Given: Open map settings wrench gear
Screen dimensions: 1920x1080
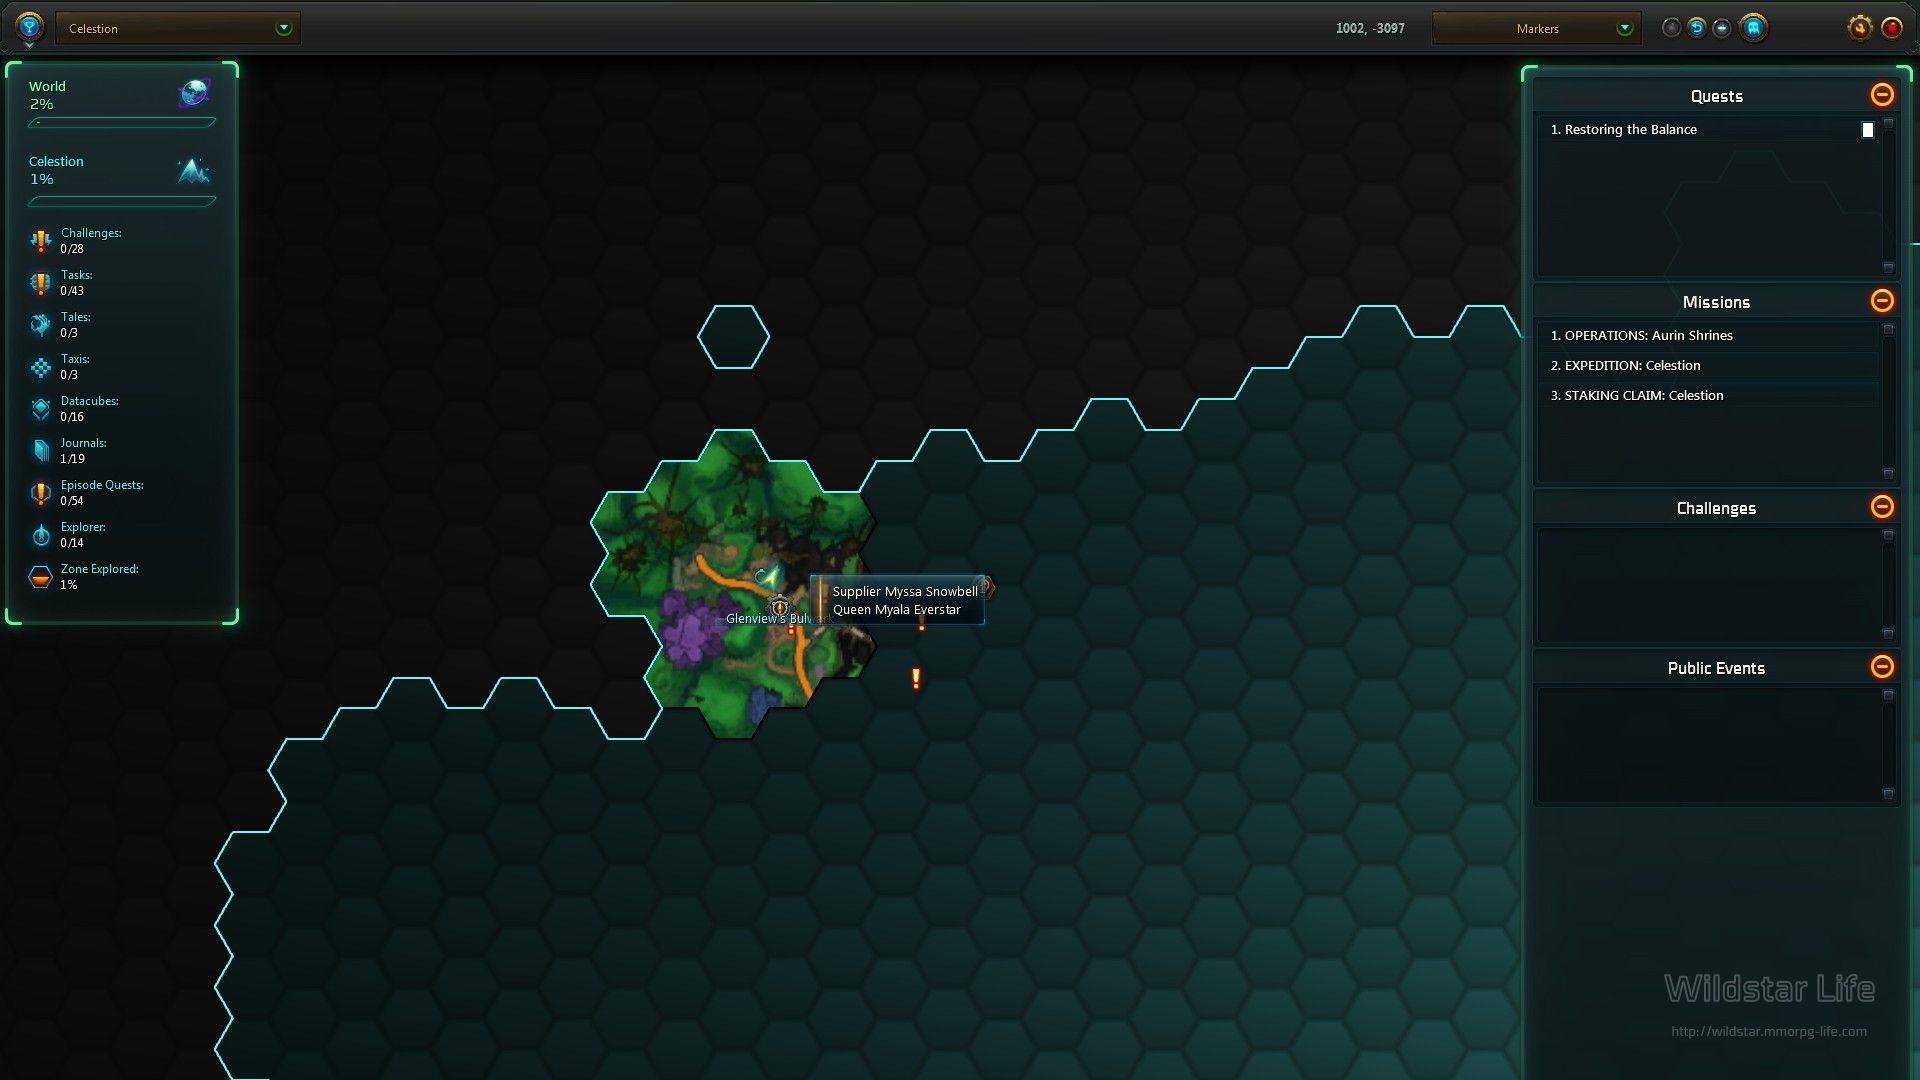Looking at the screenshot, I should click(x=1859, y=28).
